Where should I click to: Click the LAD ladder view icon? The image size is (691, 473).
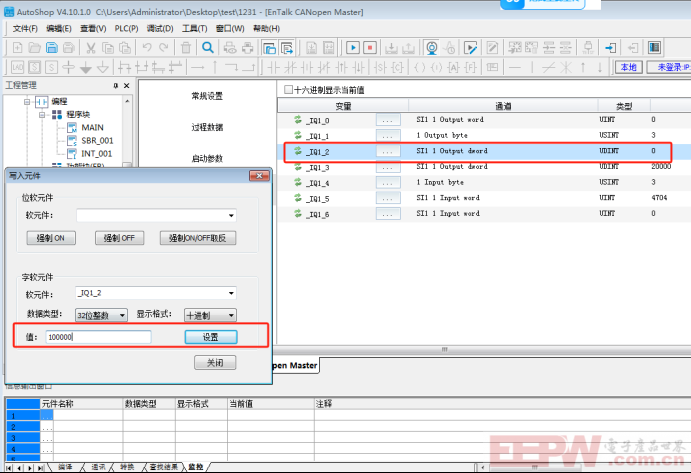point(18,67)
